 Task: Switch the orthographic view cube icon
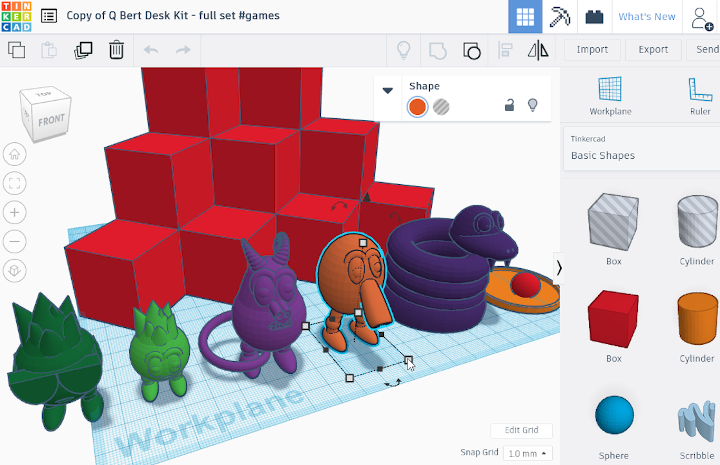pos(15,270)
